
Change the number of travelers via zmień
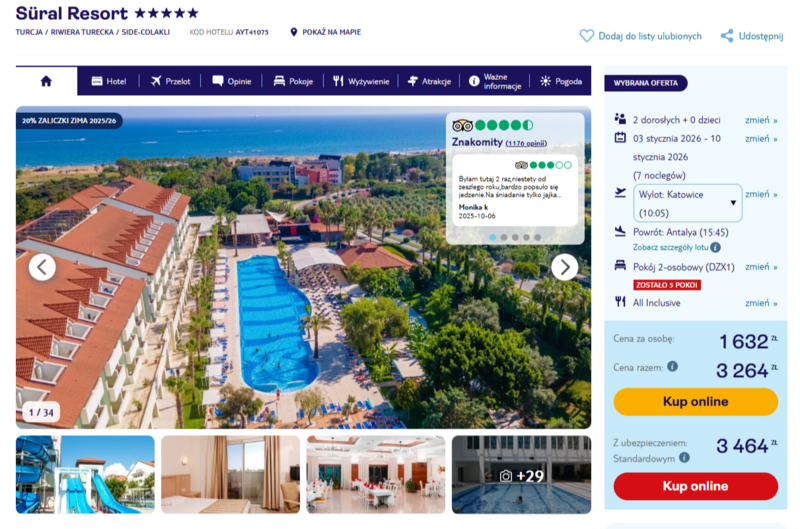(760, 120)
